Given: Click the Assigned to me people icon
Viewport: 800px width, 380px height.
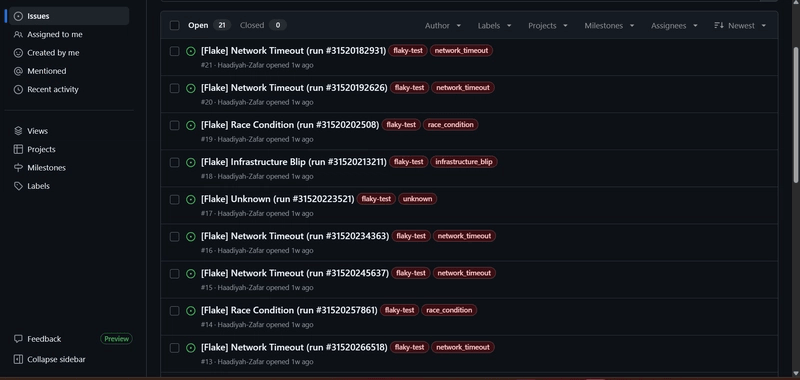Looking at the screenshot, I should click(x=18, y=35).
